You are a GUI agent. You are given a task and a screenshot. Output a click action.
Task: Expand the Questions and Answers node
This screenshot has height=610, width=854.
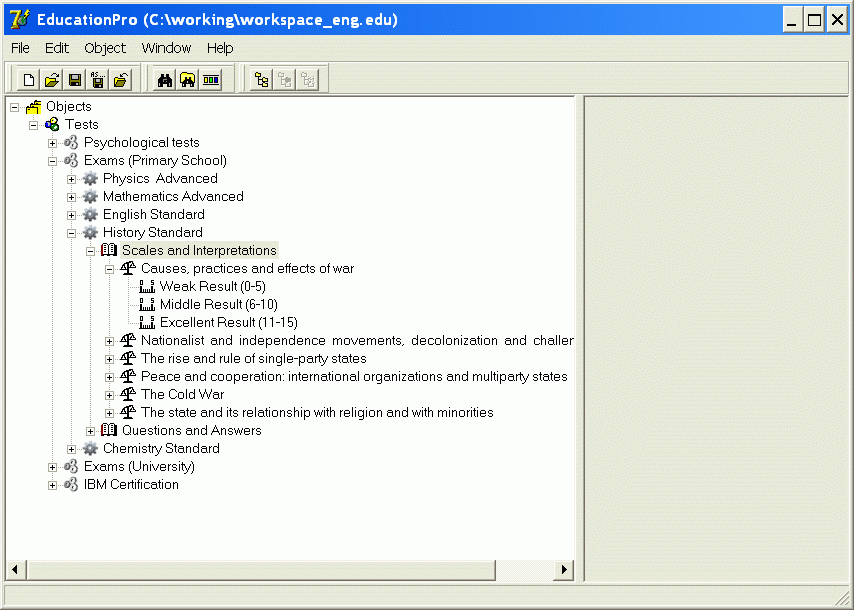[x=91, y=431]
